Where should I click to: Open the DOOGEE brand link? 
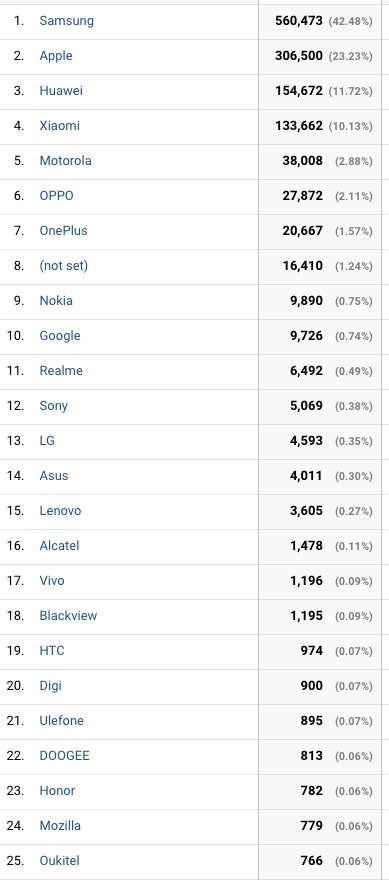coord(64,756)
